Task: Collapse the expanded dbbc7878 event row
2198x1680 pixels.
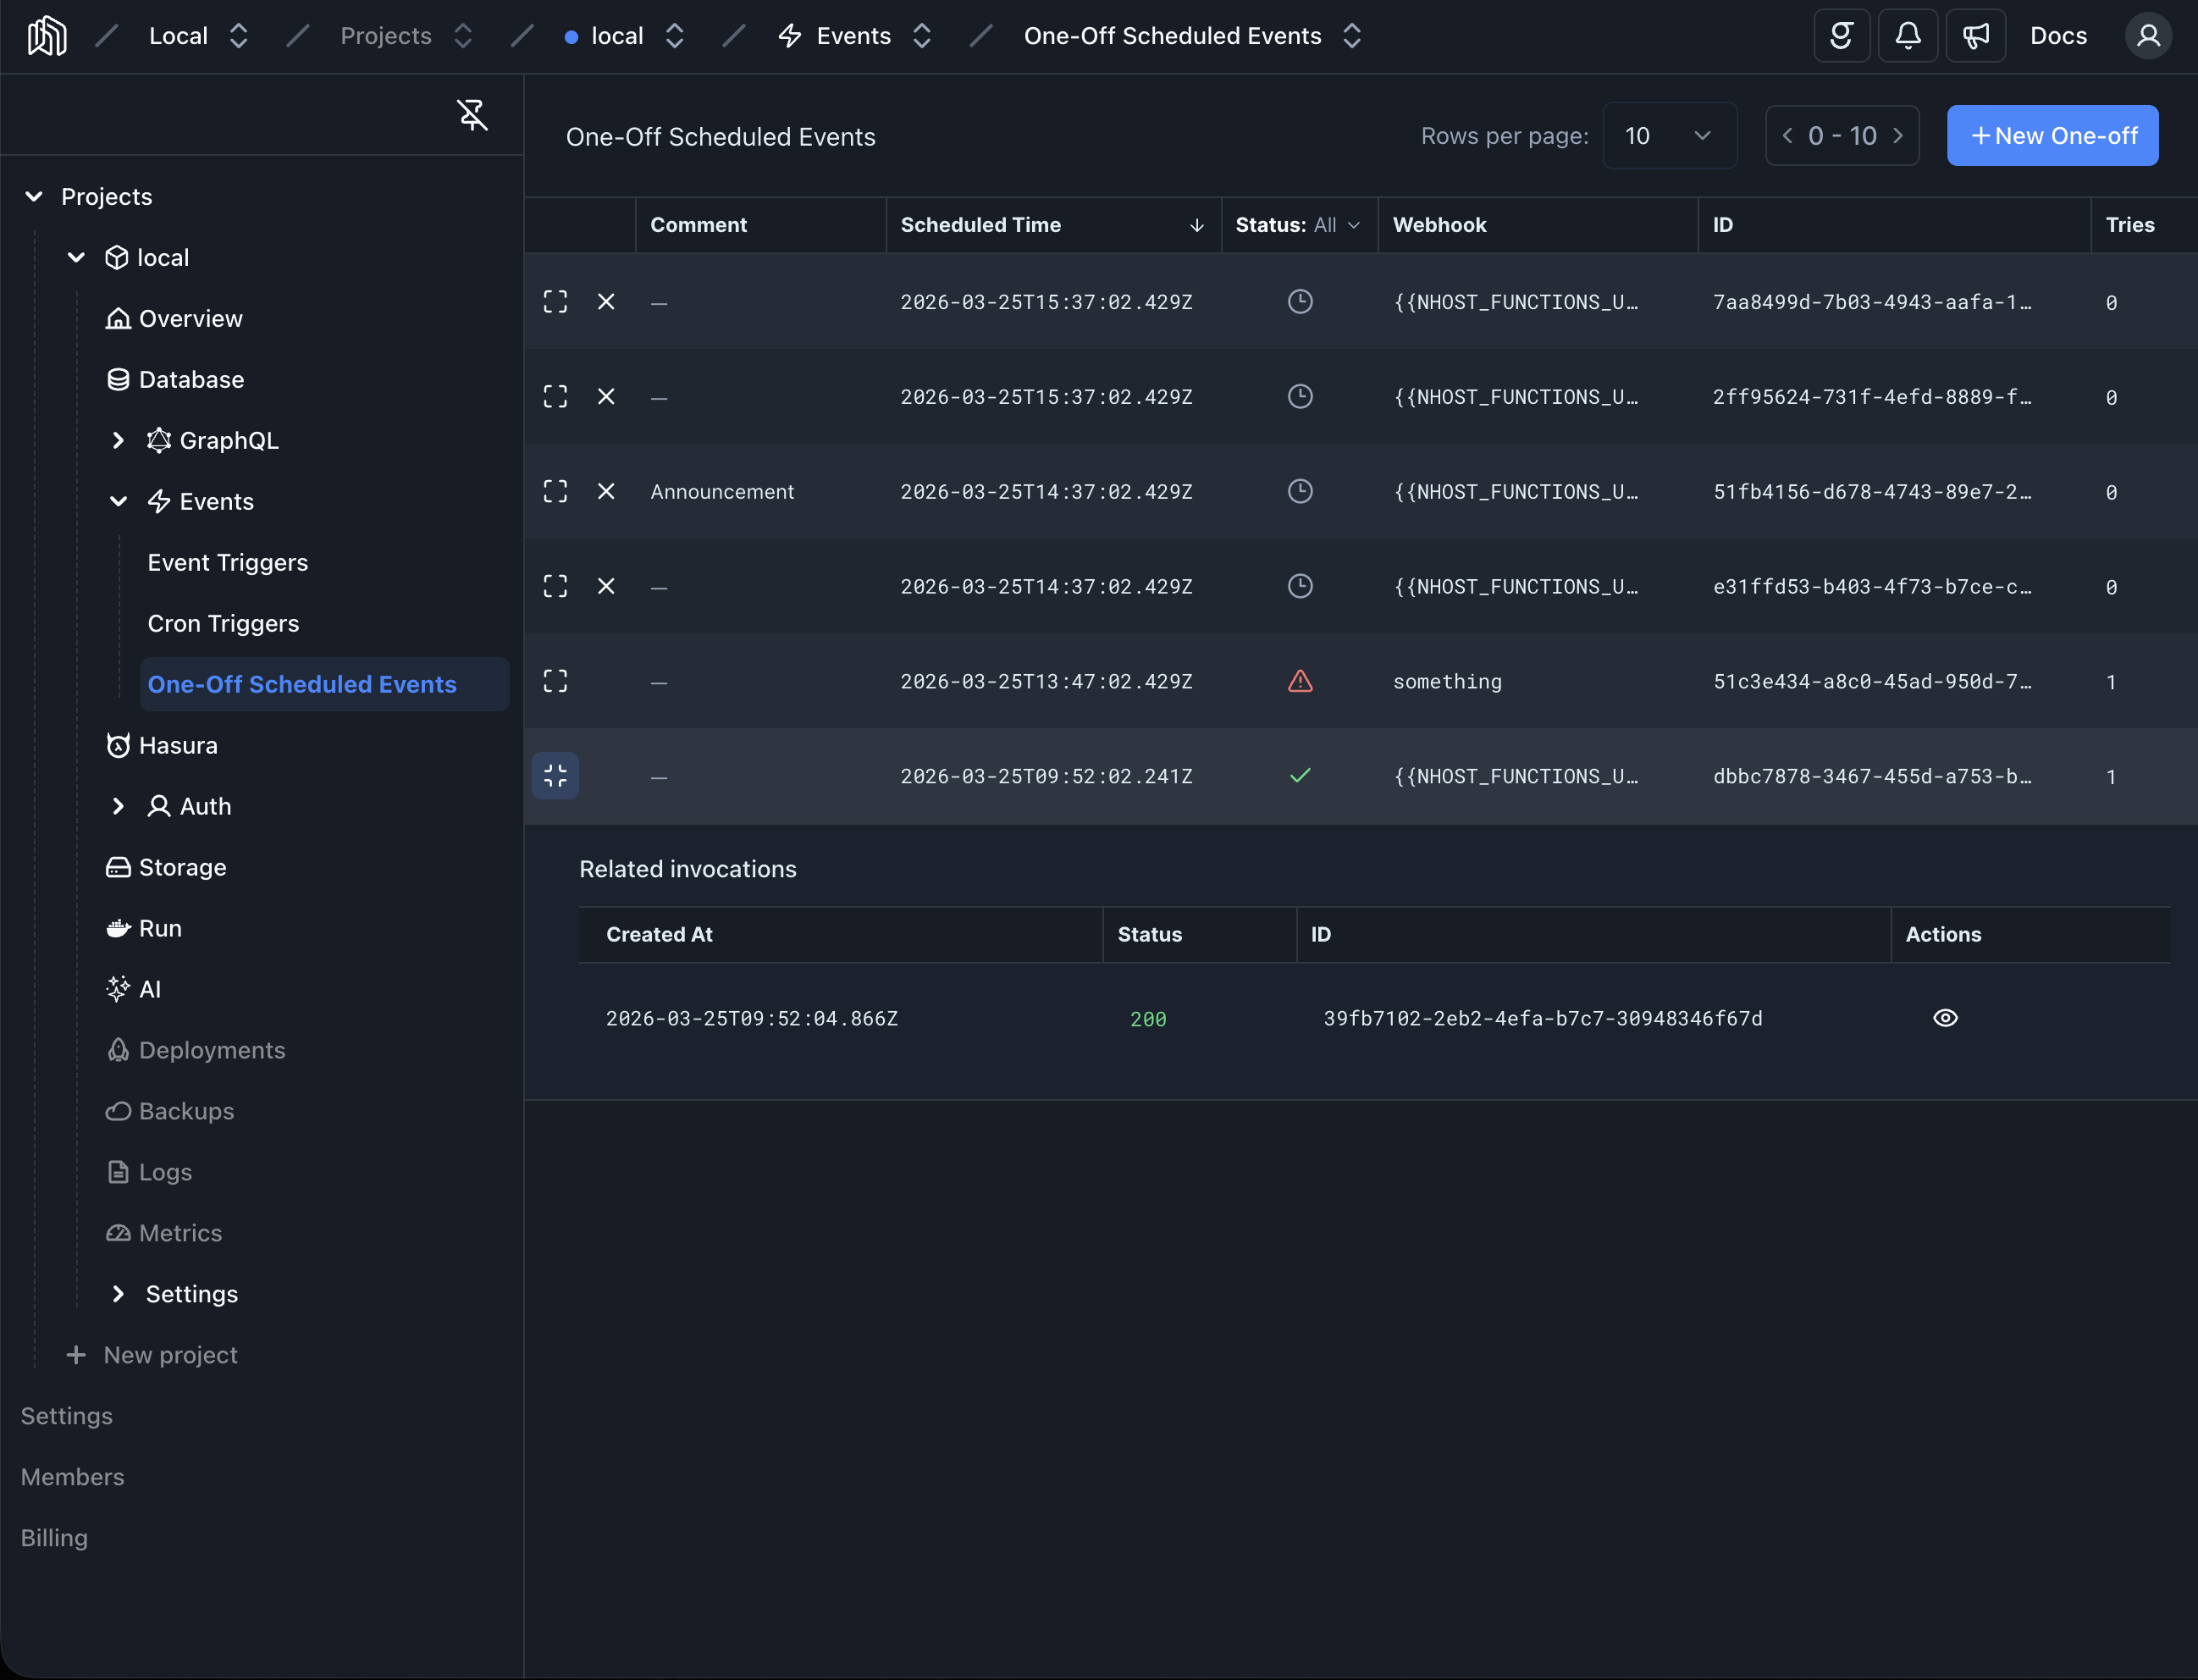Action: pos(555,776)
